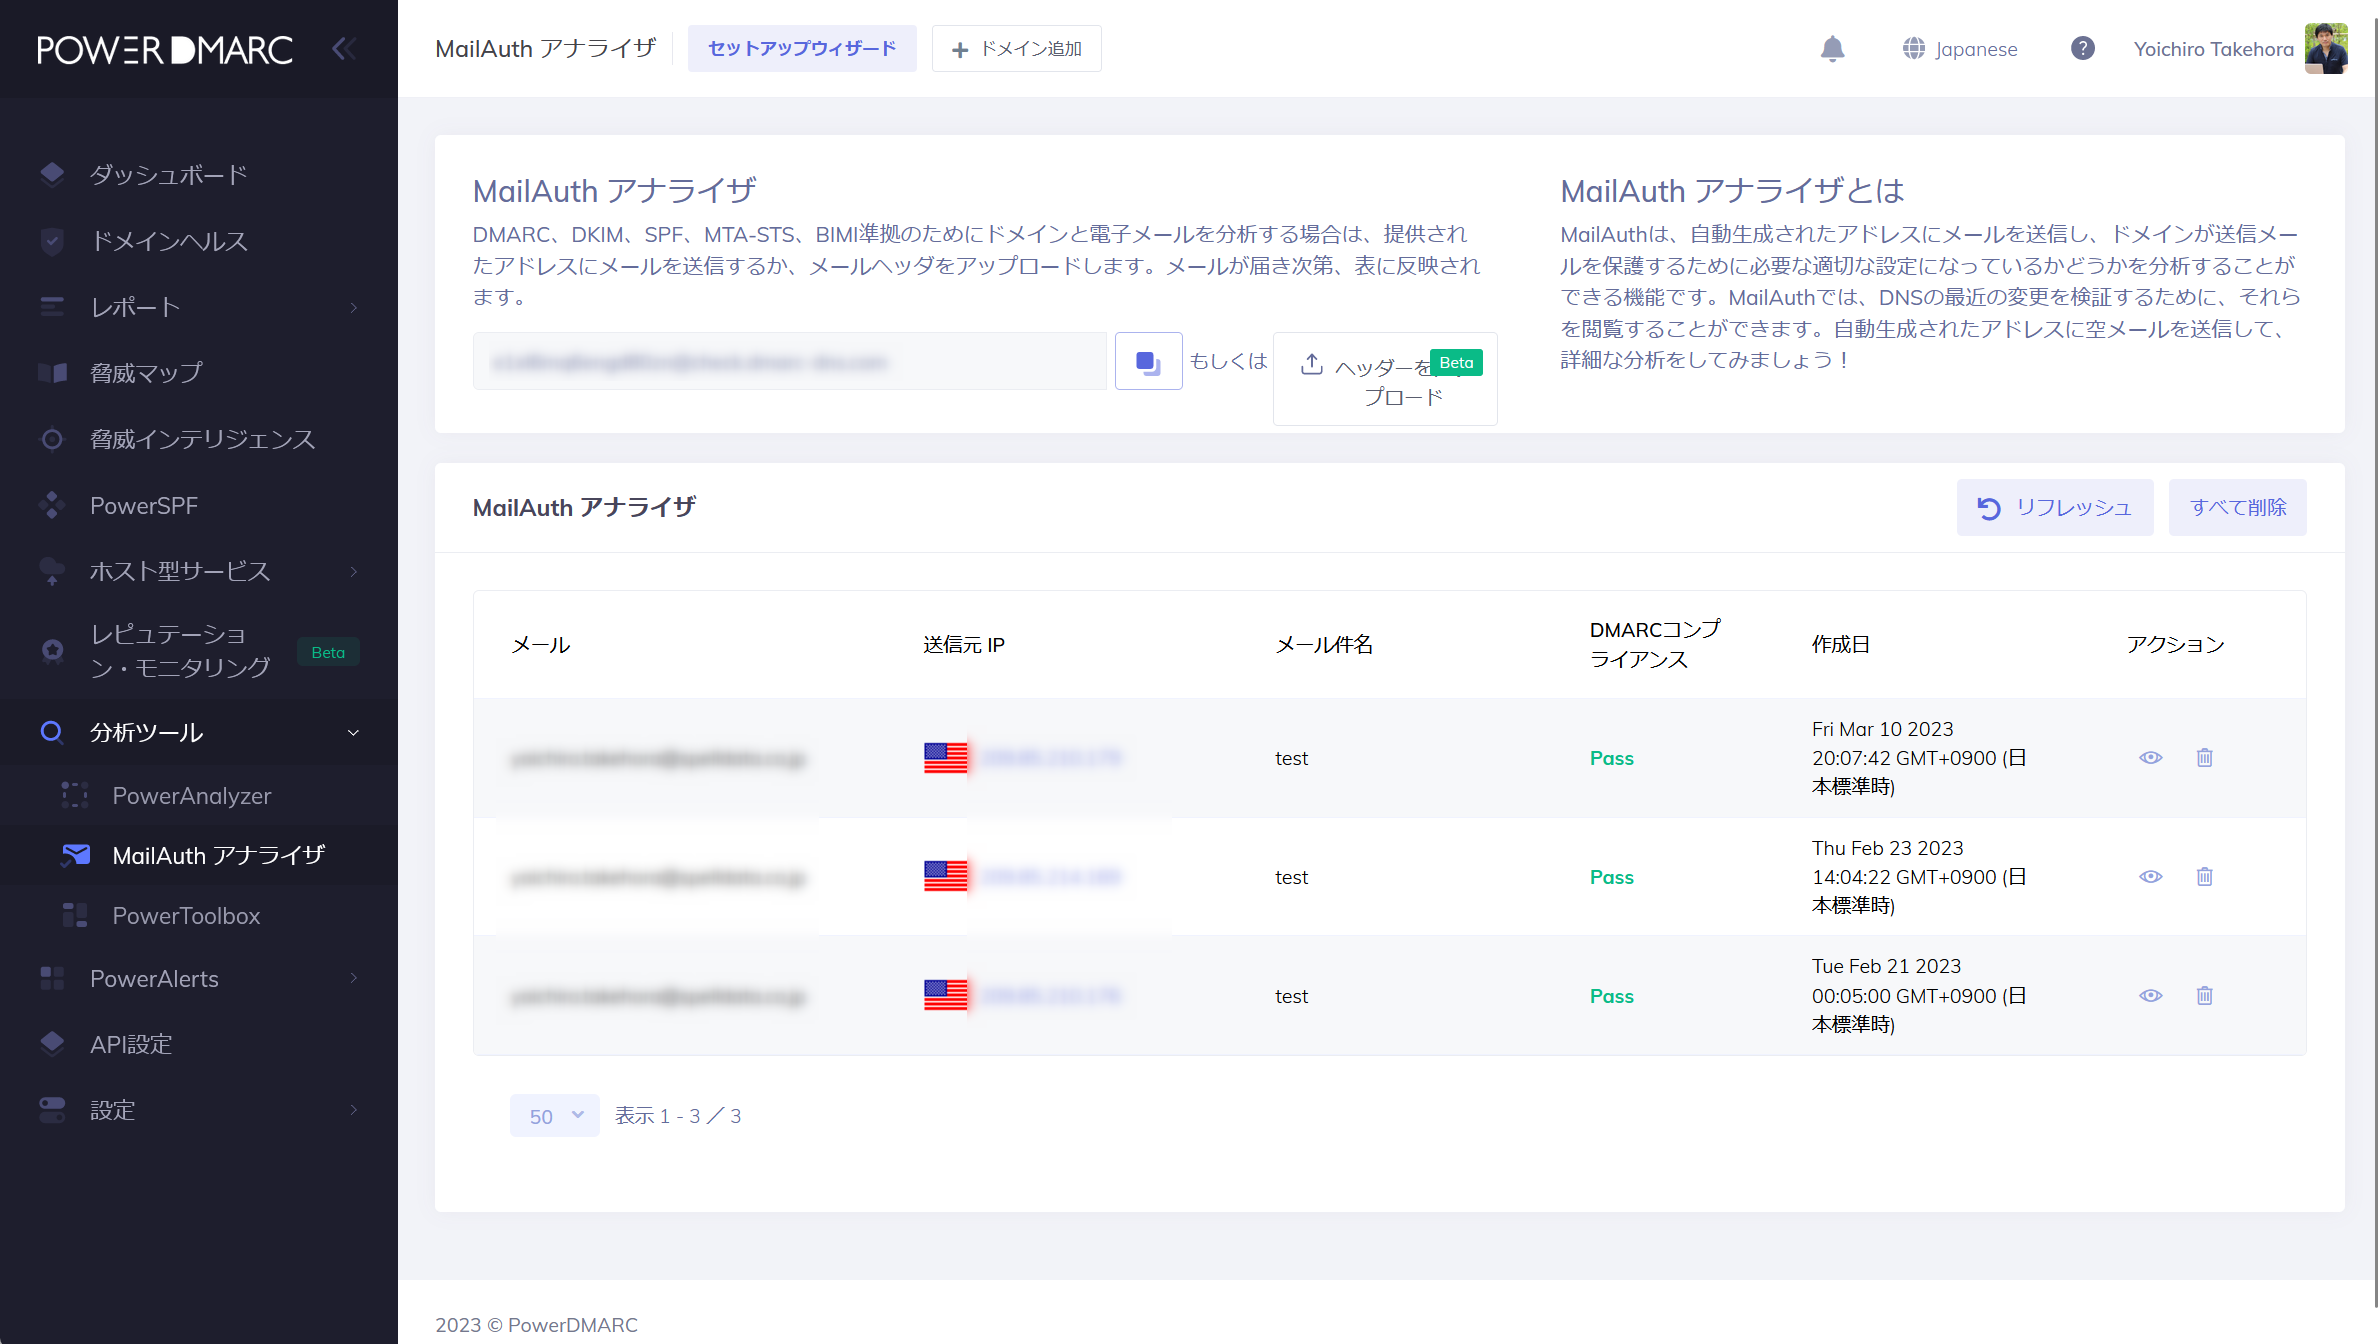The height and width of the screenshot is (1344, 2378).
Task: Expand the 設定 menu chevron
Action: tap(353, 1109)
